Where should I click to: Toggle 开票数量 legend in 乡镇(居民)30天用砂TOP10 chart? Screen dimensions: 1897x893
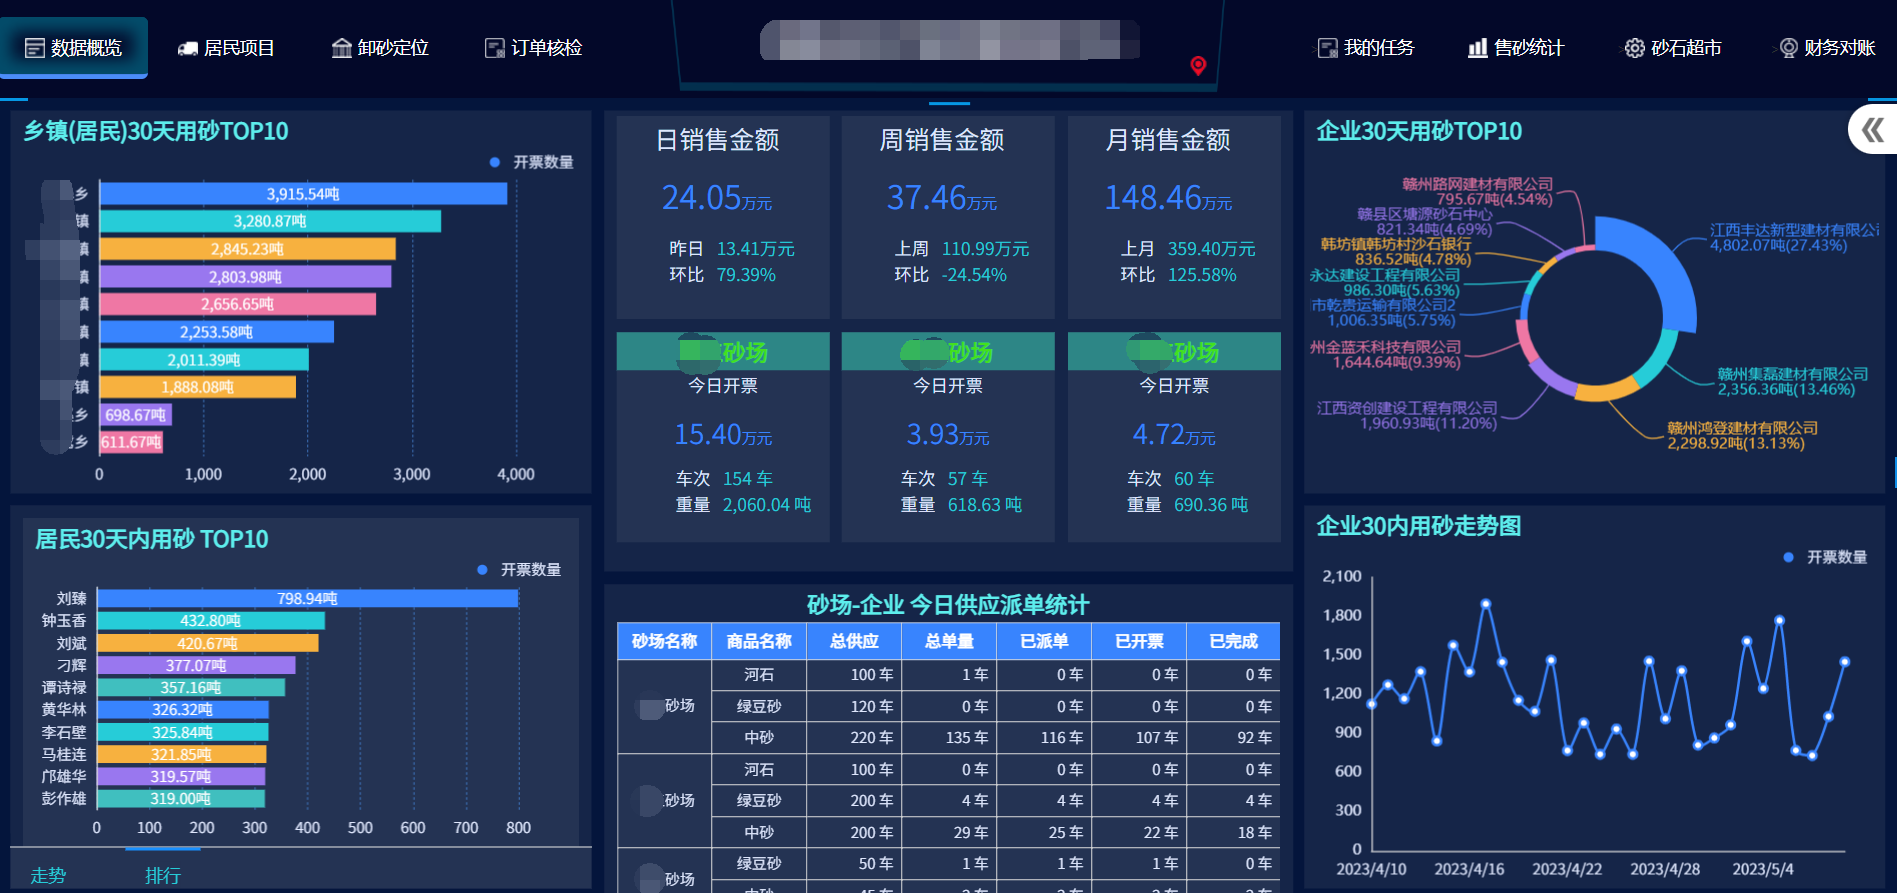(532, 162)
